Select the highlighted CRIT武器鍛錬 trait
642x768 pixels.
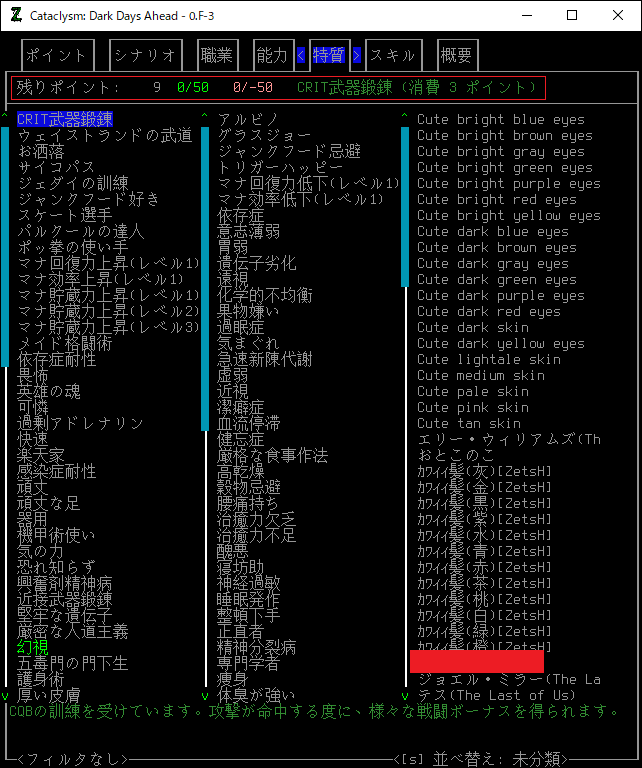pyautogui.click(x=64, y=120)
